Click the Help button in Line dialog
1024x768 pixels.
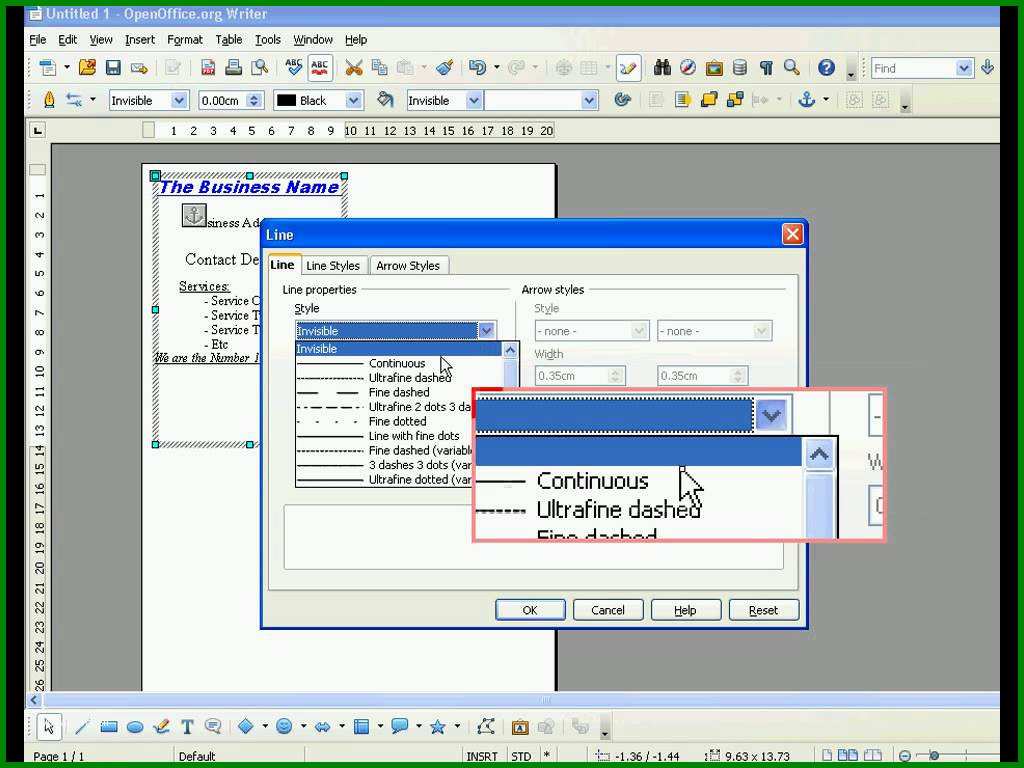click(686, 610)
